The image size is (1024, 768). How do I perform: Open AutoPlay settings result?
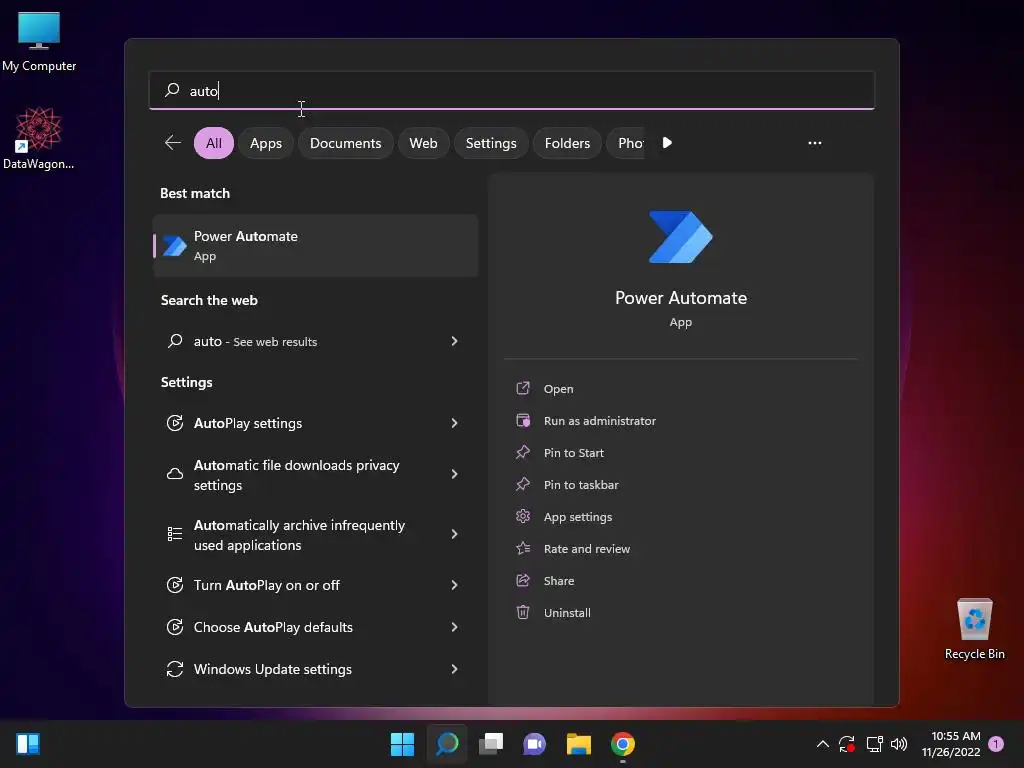[315, 423]
